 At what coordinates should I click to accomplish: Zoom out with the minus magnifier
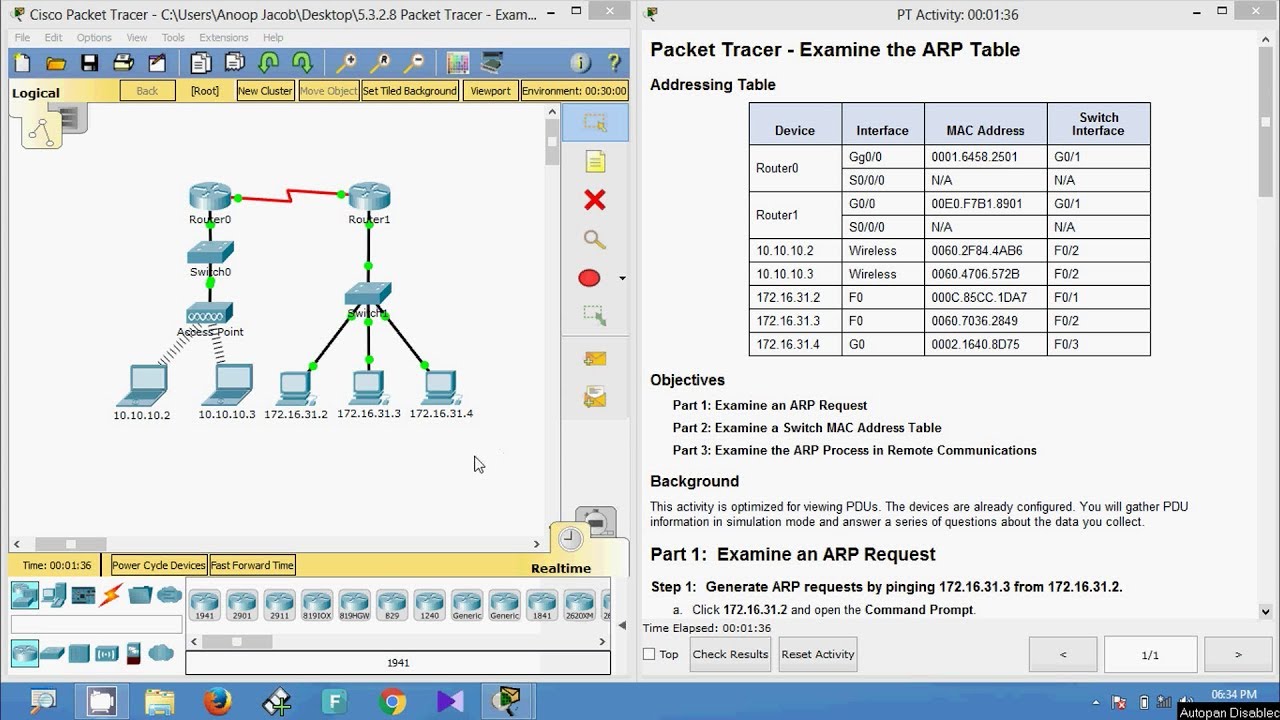(413, 63)
